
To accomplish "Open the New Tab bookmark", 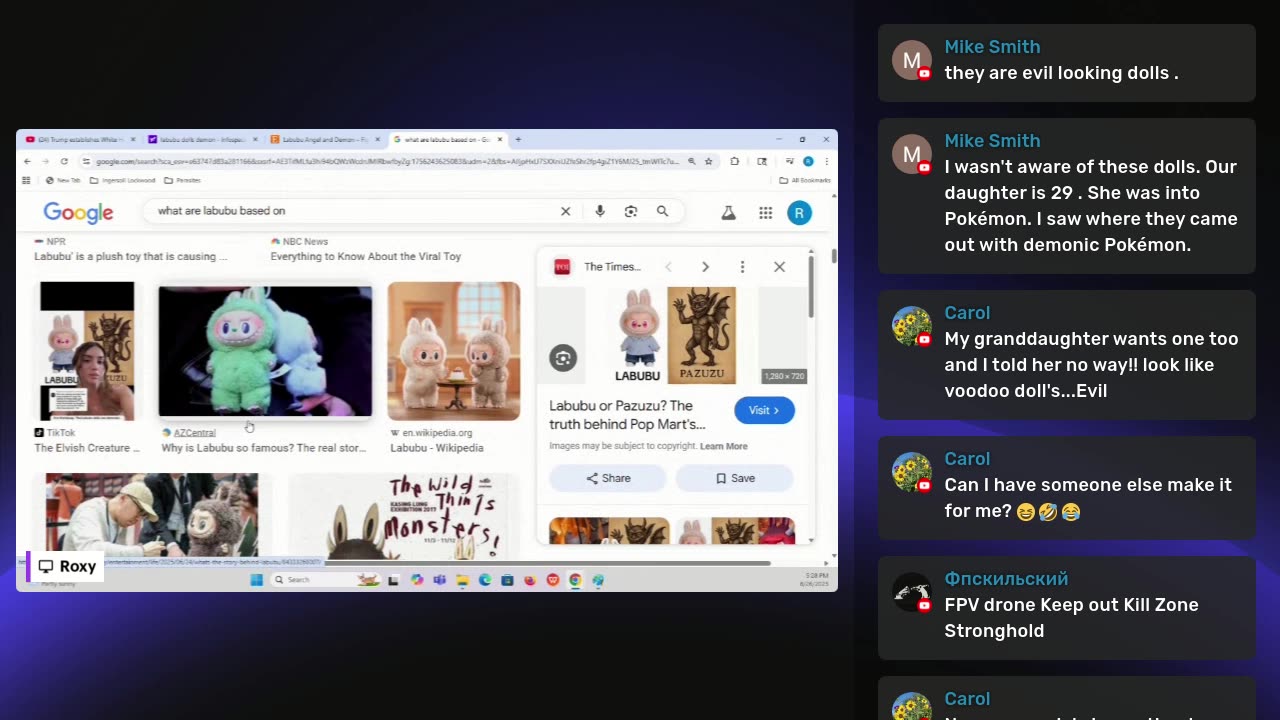I will [x=63, y=181].
